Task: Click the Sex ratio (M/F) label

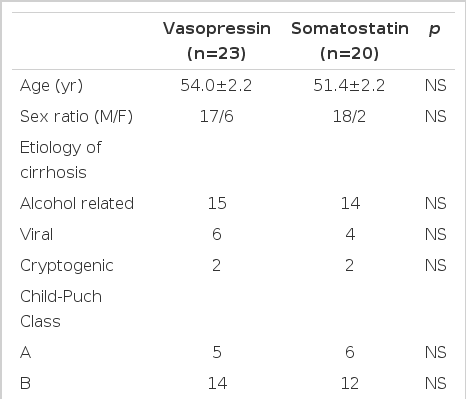Action: click(x=76, y=116)
